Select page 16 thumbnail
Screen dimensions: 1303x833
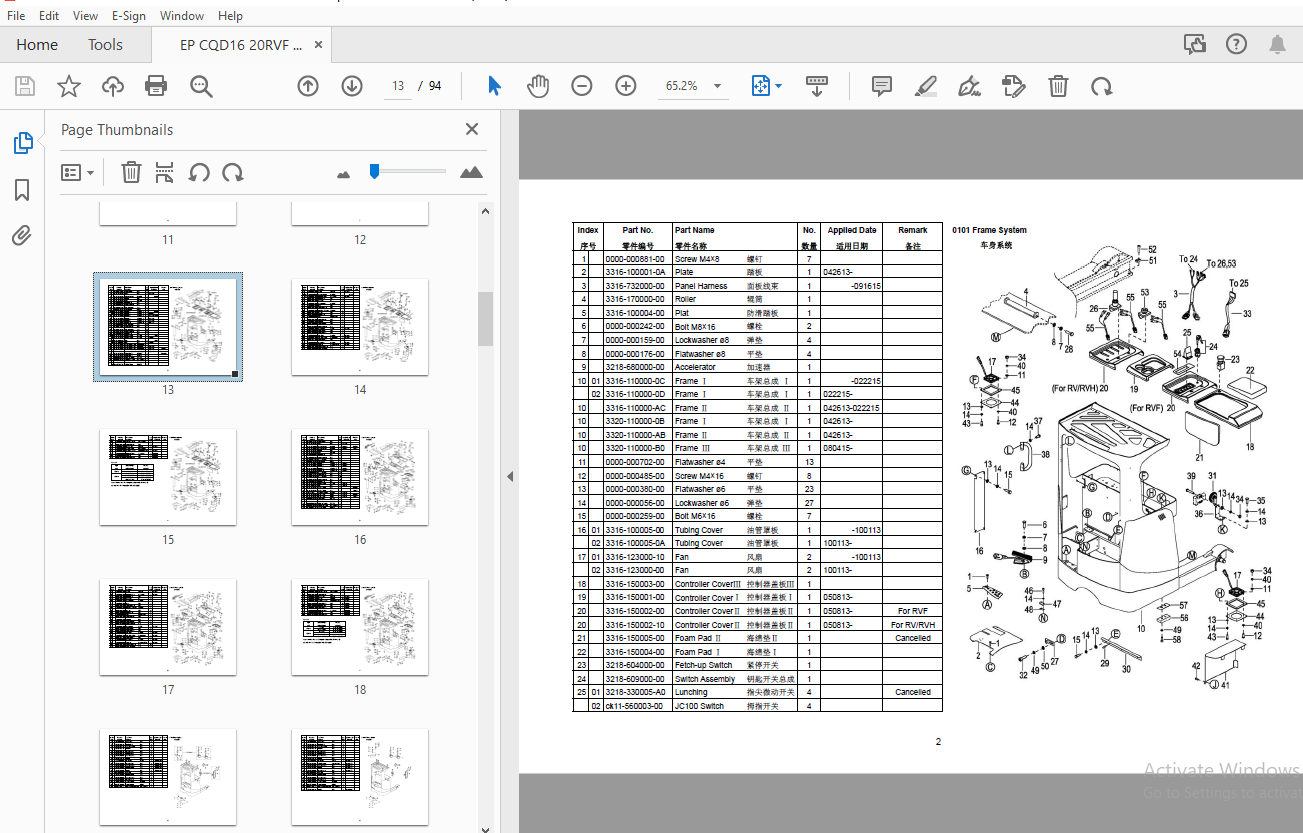[360, 478]
